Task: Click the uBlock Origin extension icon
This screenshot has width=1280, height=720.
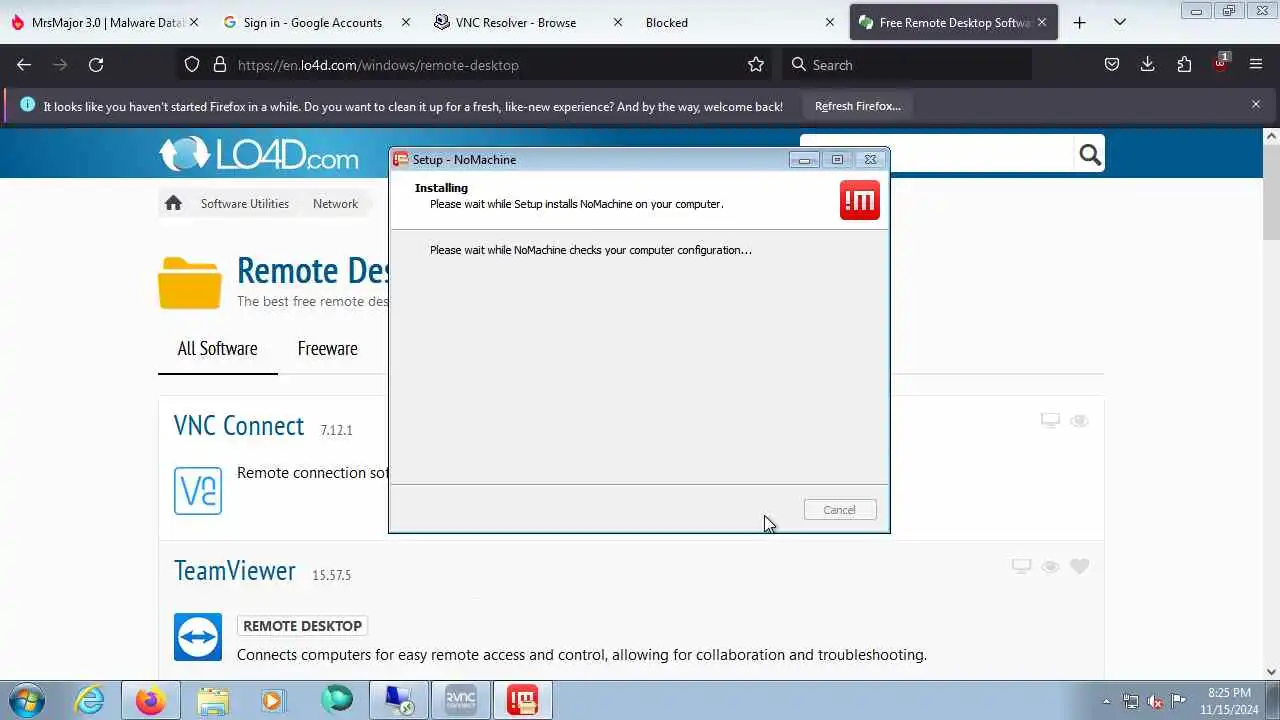Action: pyautogui.click(x=1220, y=64)
